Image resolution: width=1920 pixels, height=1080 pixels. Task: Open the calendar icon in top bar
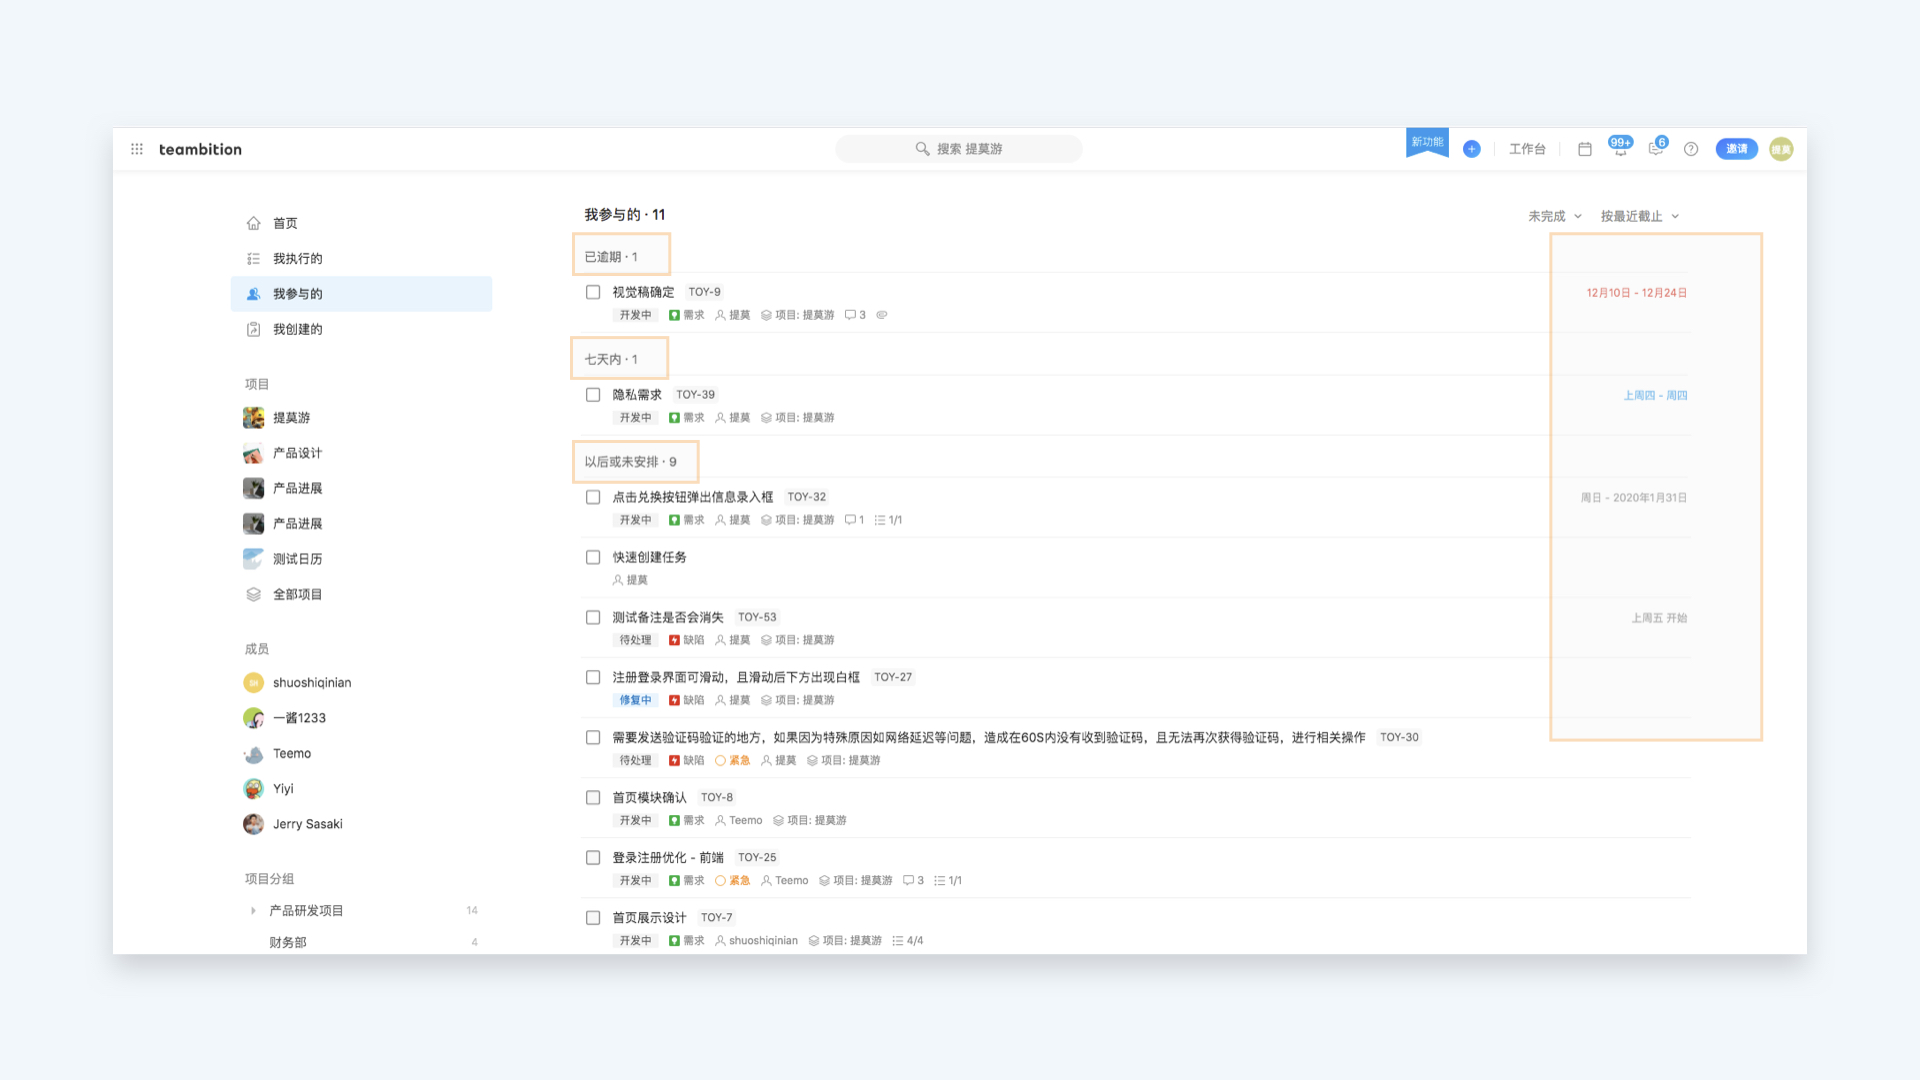coord(1585,149)
